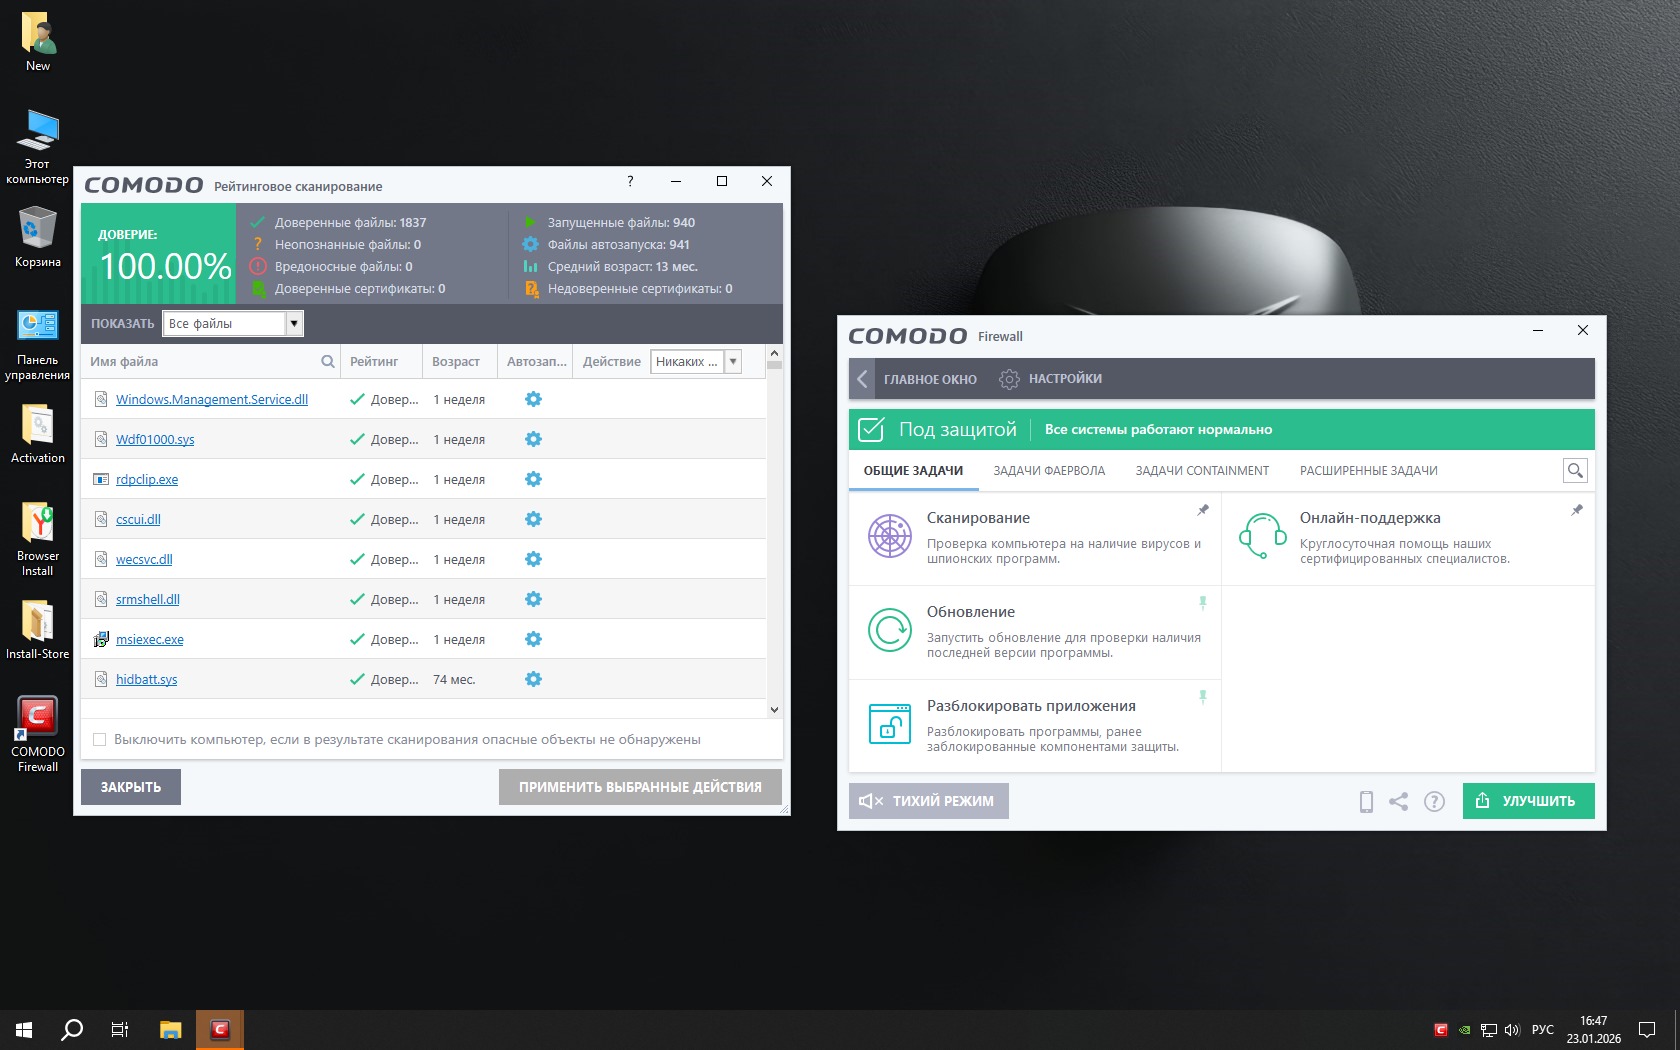Click the mobile phone icon in Firewall footer
The width and height of the screenshot is (1680, 1050).
[x=1366, y=801]
